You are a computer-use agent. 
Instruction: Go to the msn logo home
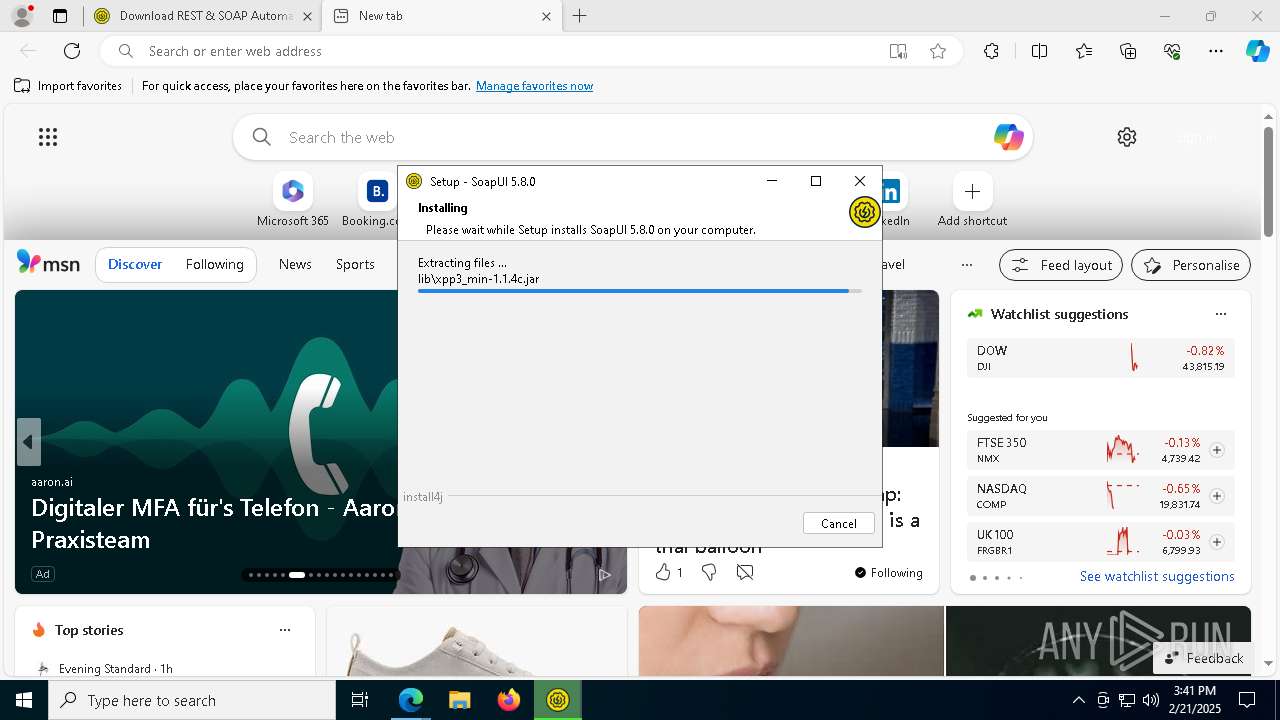point(48,263)
